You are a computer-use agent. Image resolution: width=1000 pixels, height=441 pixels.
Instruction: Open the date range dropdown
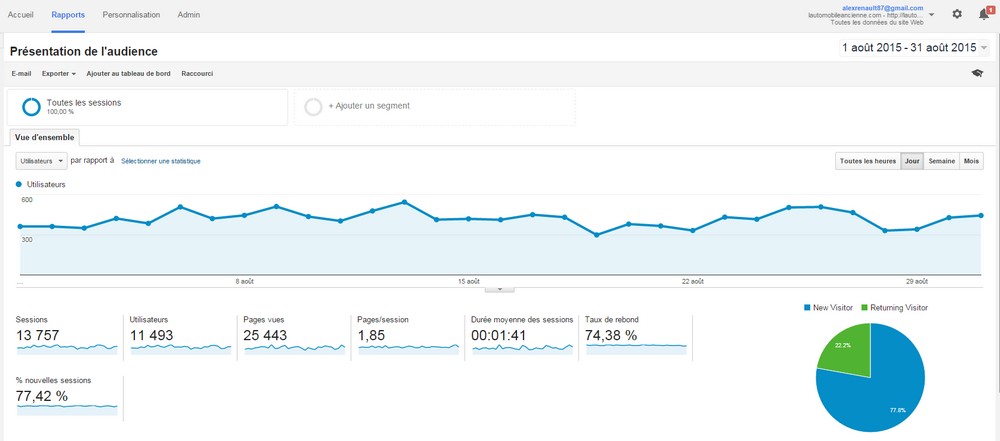click(985, 48)
